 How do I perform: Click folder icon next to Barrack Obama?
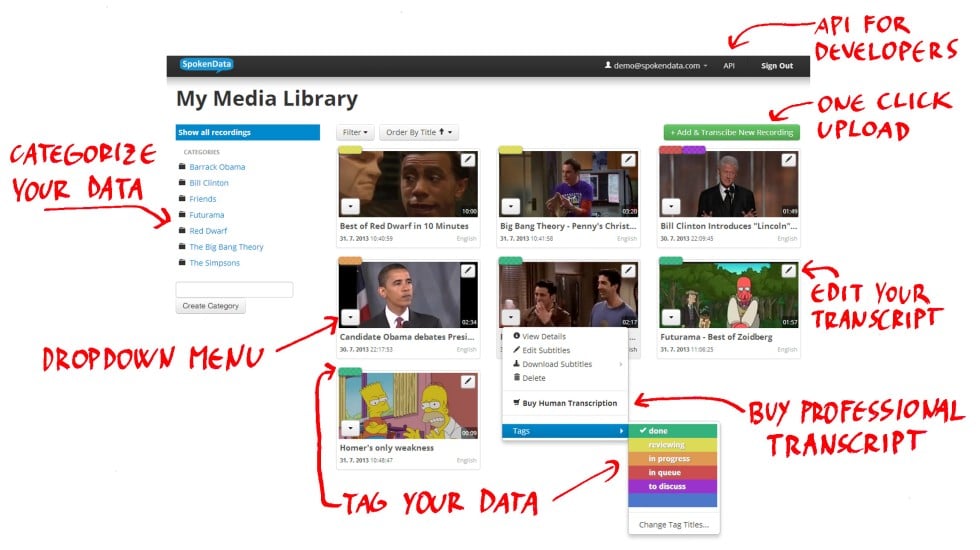(x=182, y=166)
